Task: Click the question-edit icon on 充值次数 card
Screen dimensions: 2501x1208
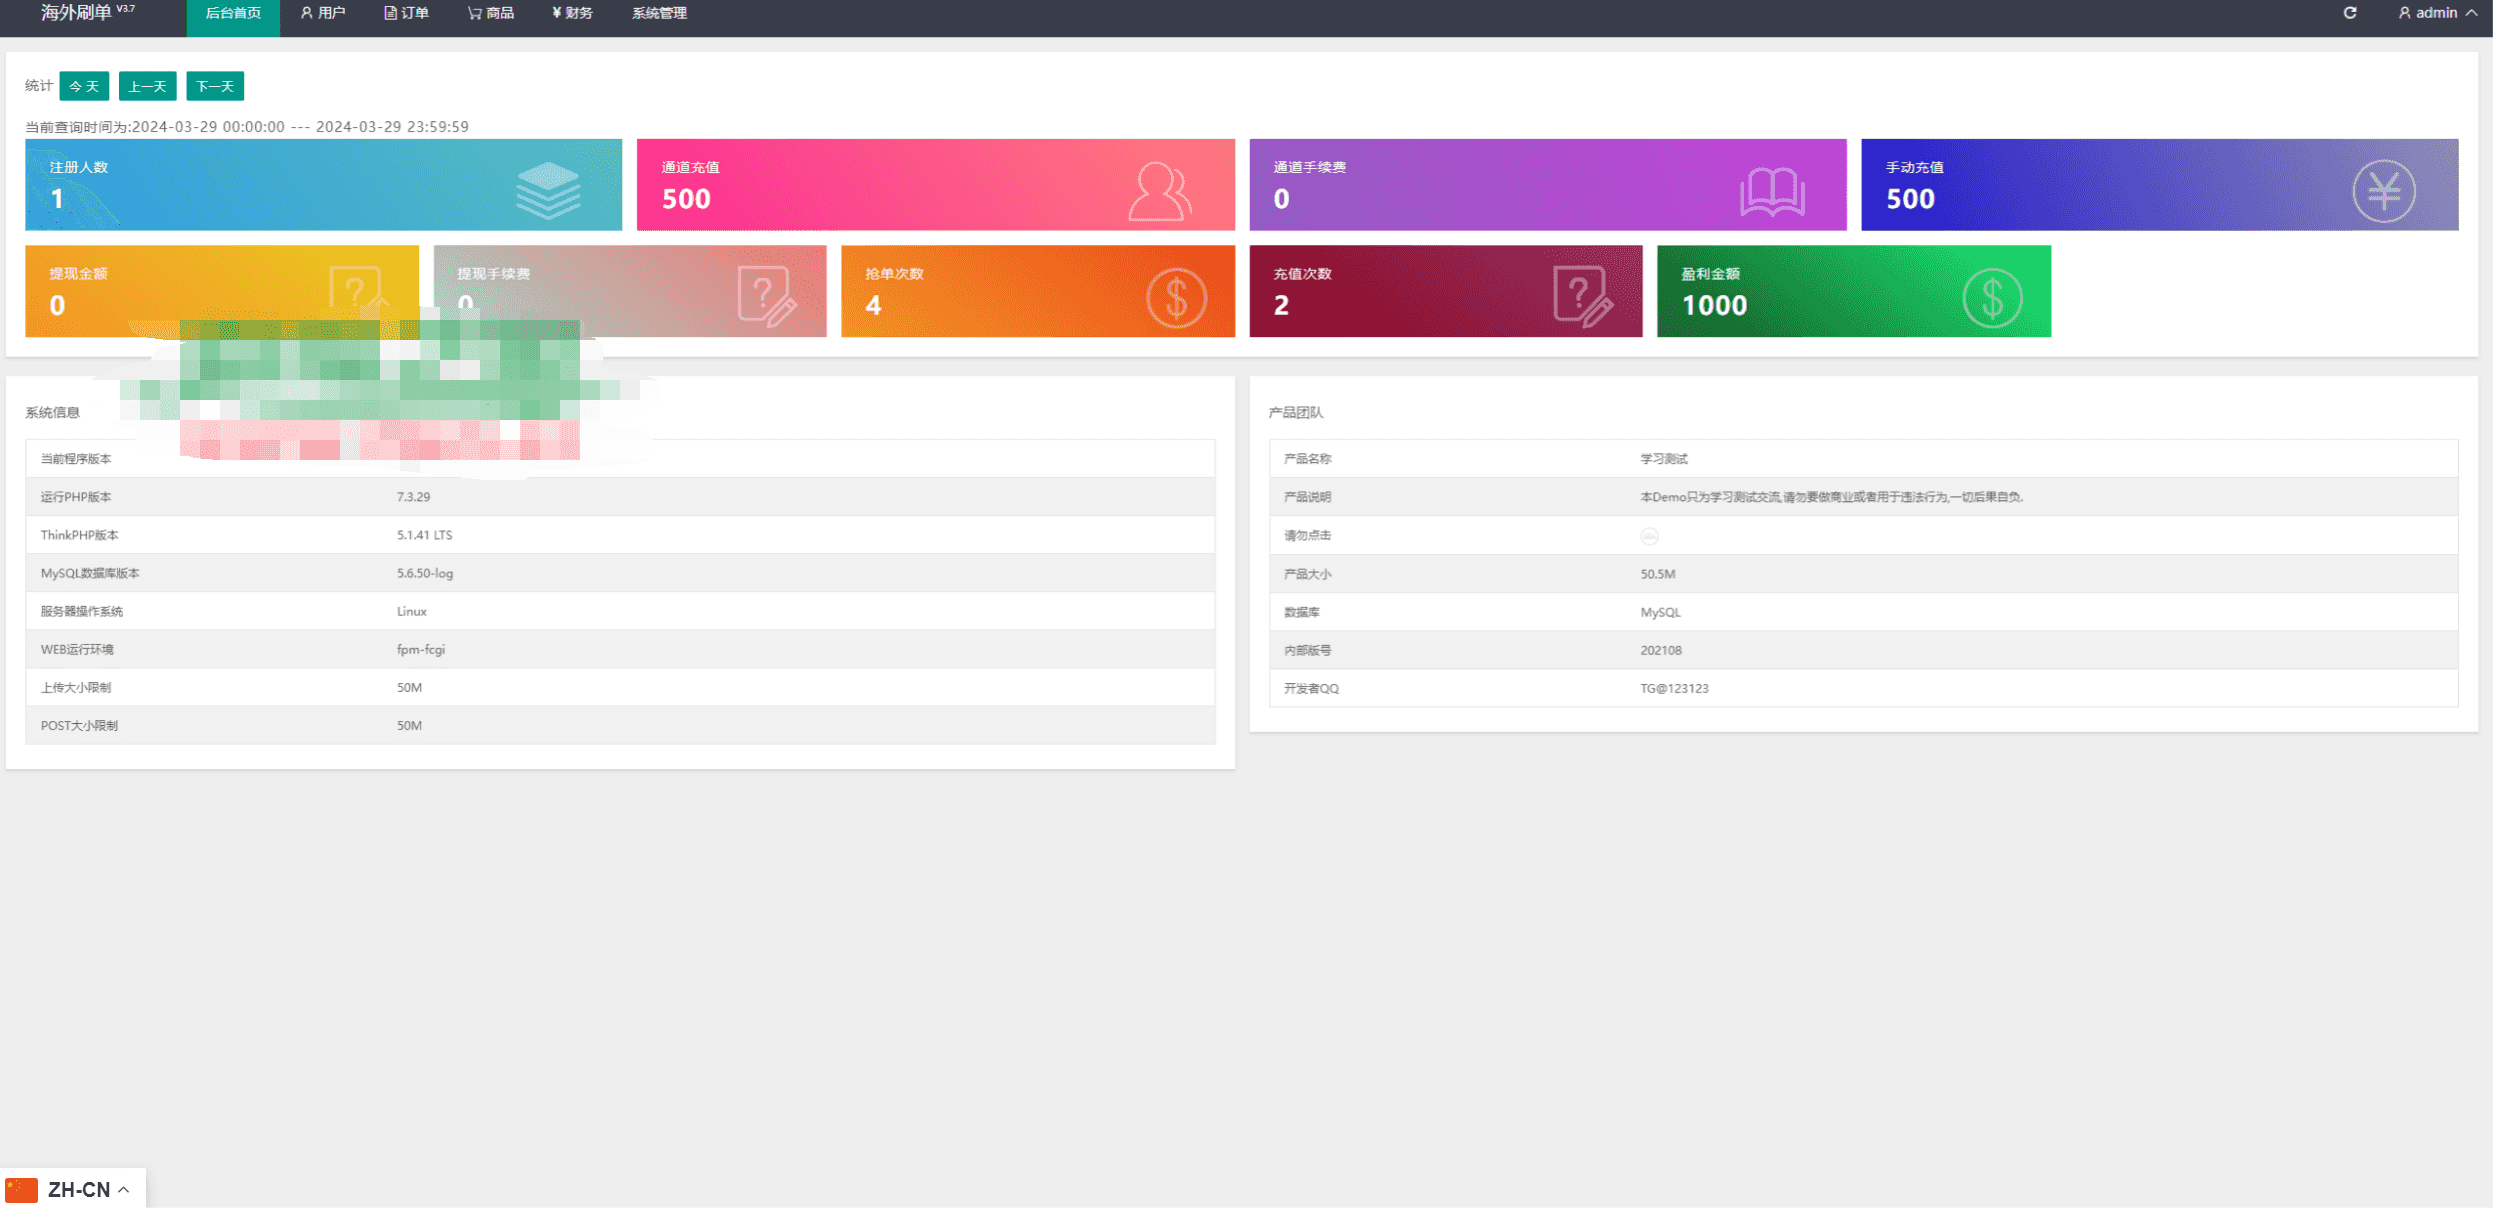Action: tap(1582, 297)
